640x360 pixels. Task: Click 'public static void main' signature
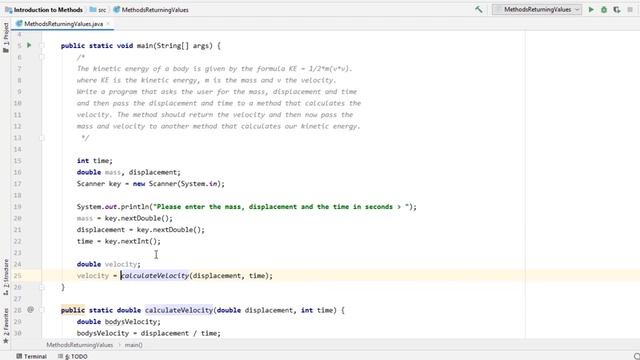tap(141, 46)
